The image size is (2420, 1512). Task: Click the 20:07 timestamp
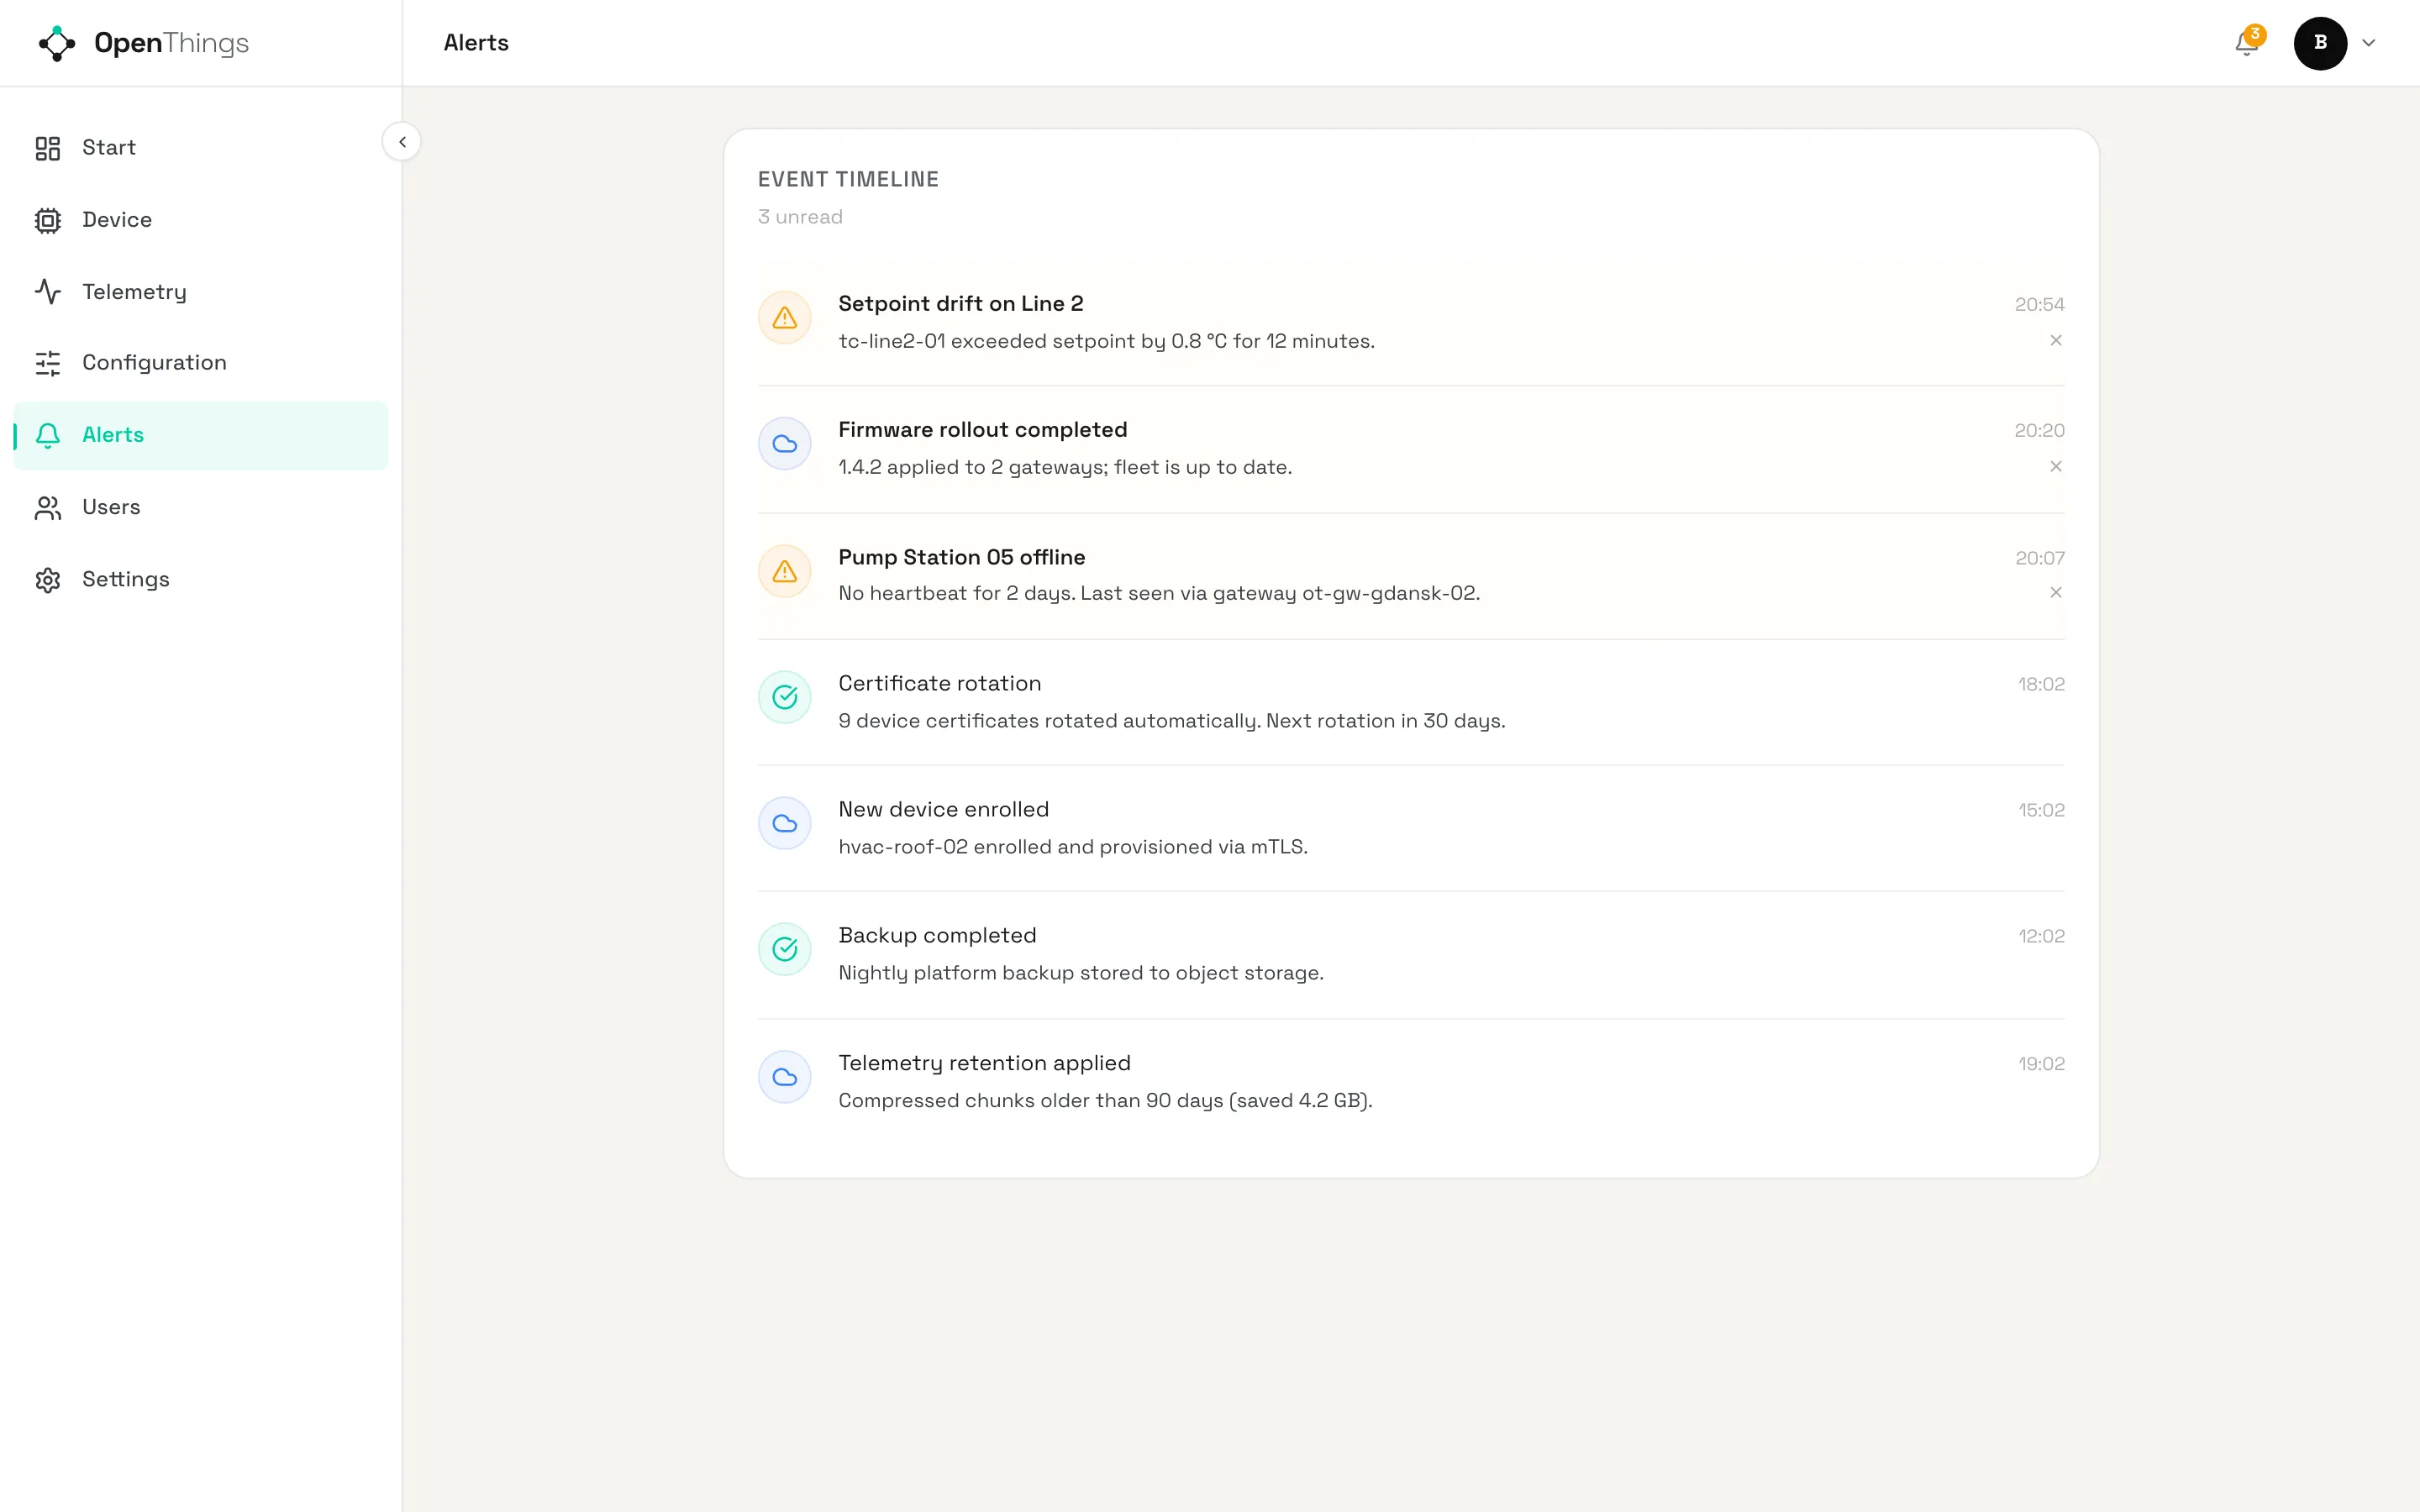[x=2040, y=558]
